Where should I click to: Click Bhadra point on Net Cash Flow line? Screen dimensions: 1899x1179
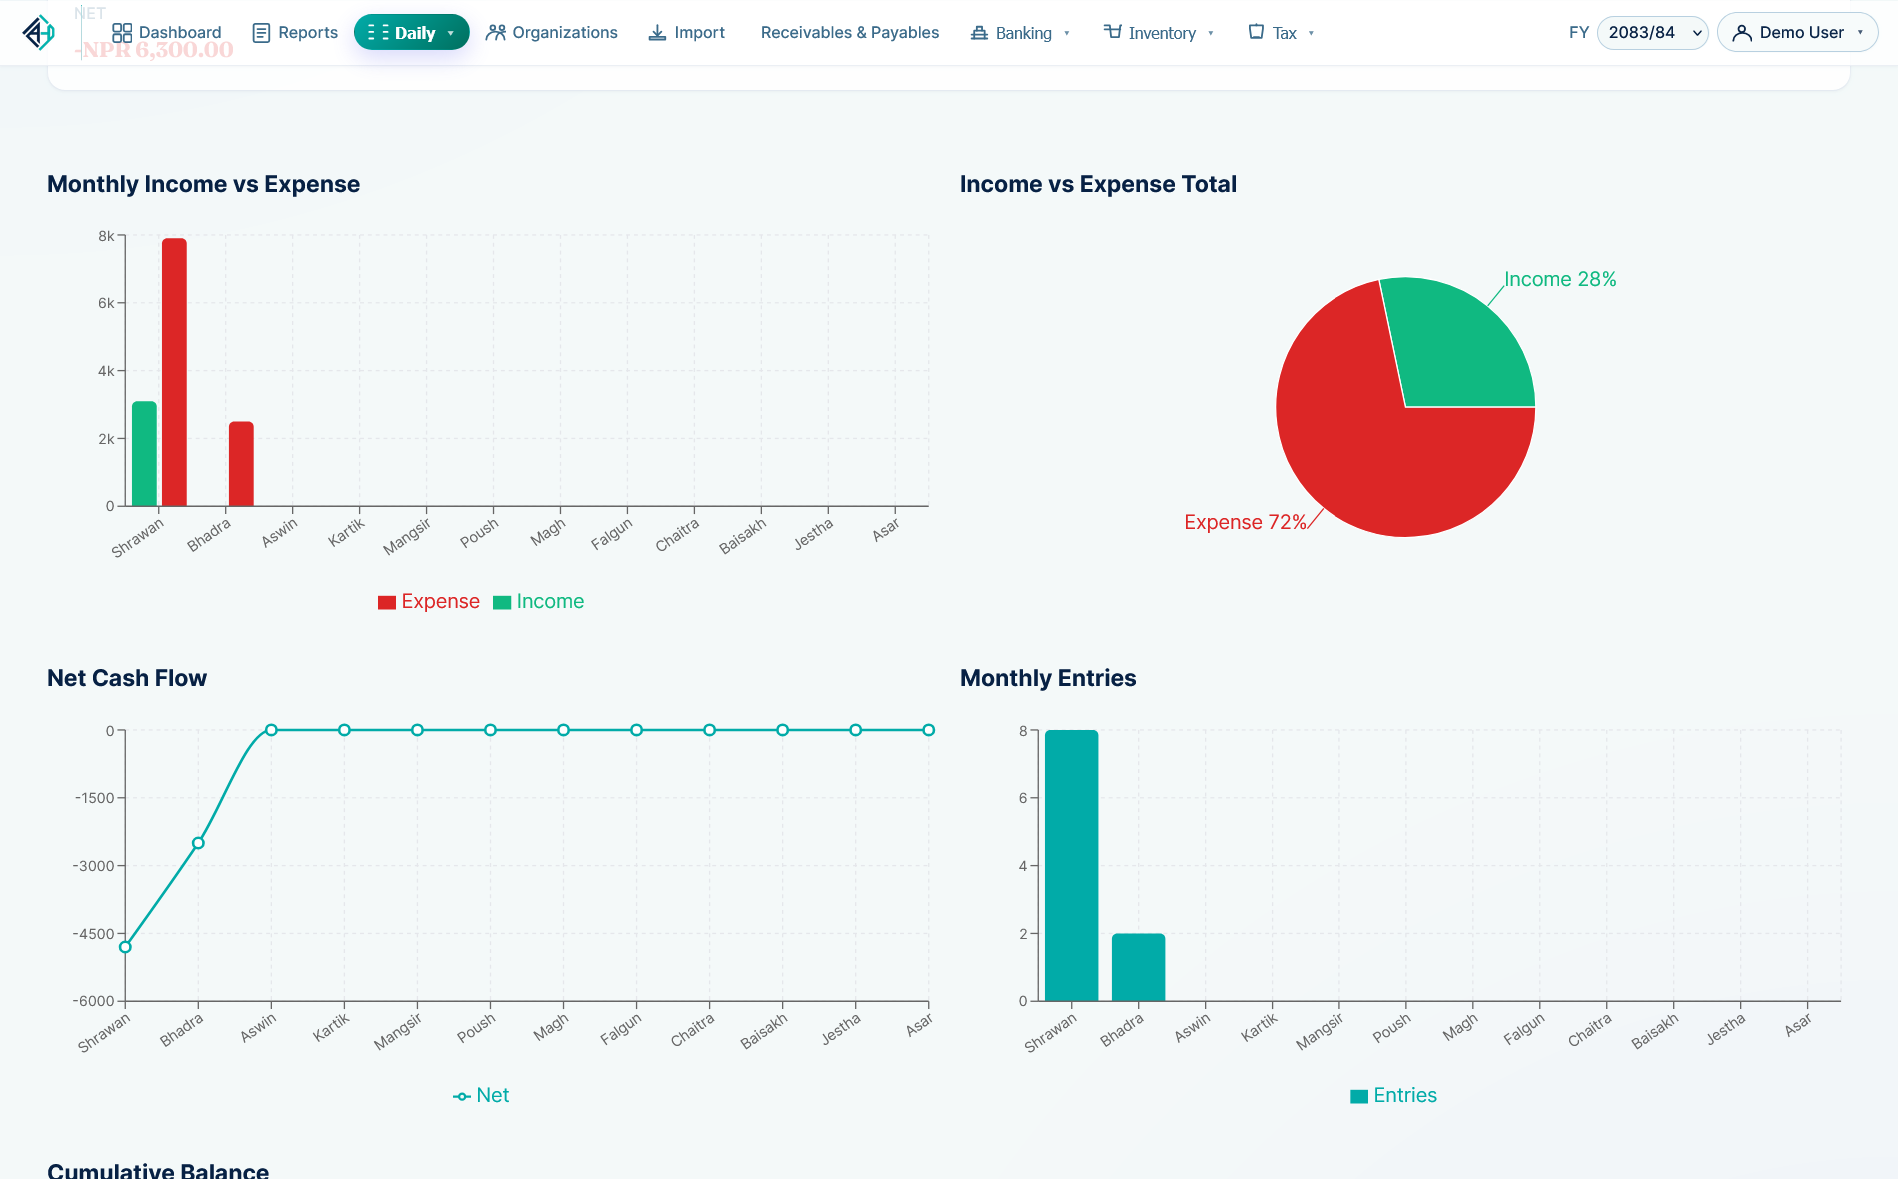(x=198, y=843)
